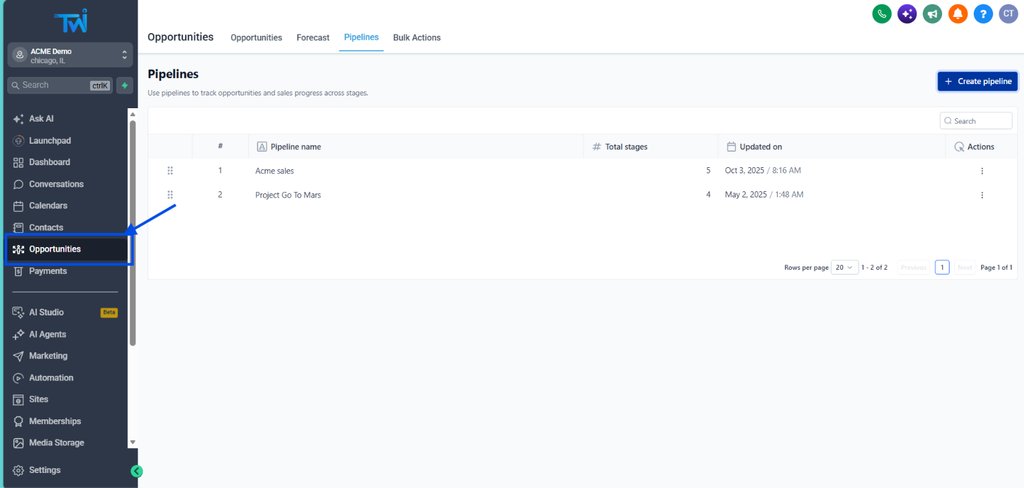The width and height of the screenshot is (1024, 488).
Task: Click the 'Page 1 of 1' text
Action: pos(997,268)
